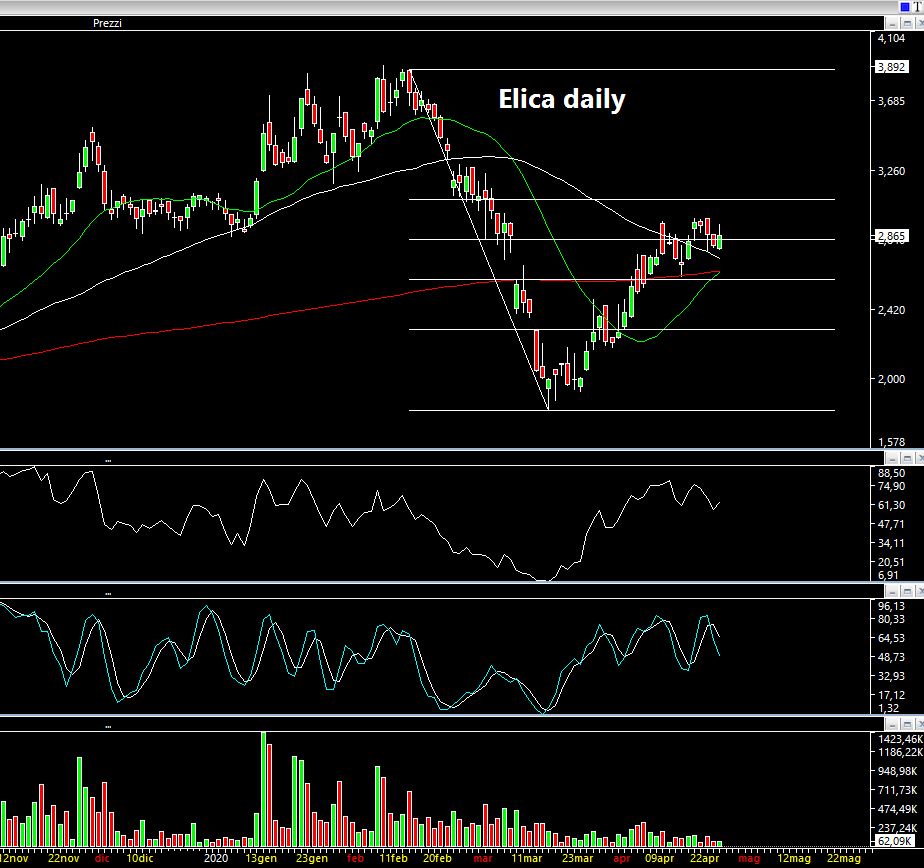Screen dimensions: 924x868
Task: Click the 4,104 price axis value
Action: coord(891,38)
